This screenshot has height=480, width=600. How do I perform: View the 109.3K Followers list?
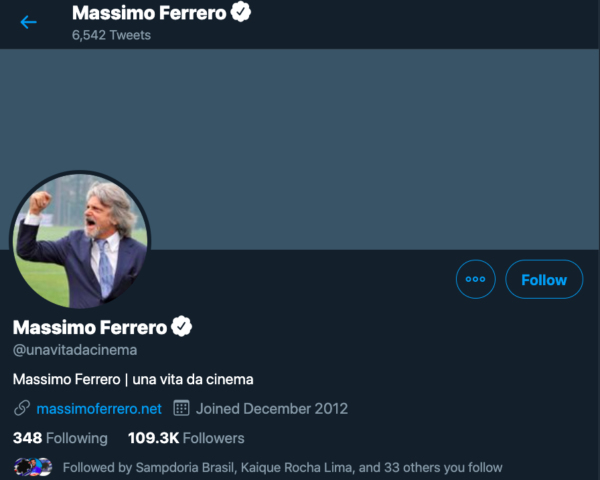pos(186,438)
